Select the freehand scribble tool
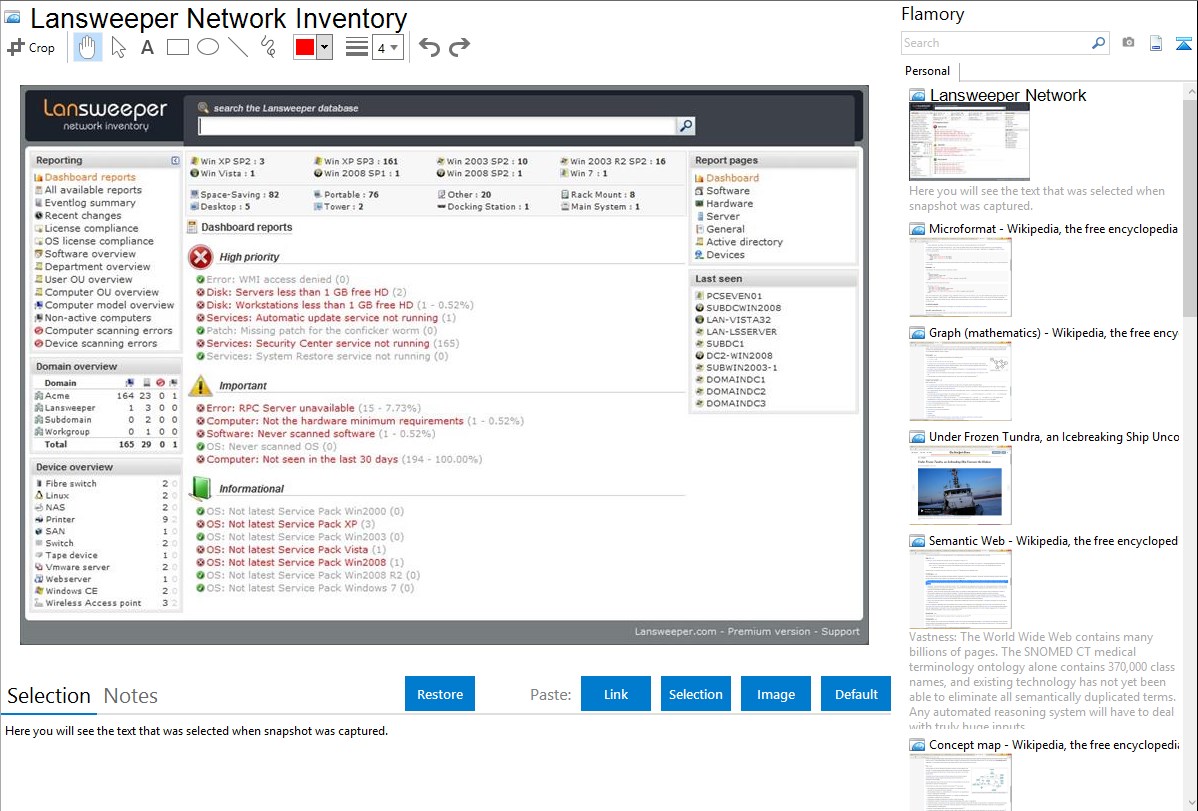This screenshot has height=811, width=1198. click(x=268, y=47)
